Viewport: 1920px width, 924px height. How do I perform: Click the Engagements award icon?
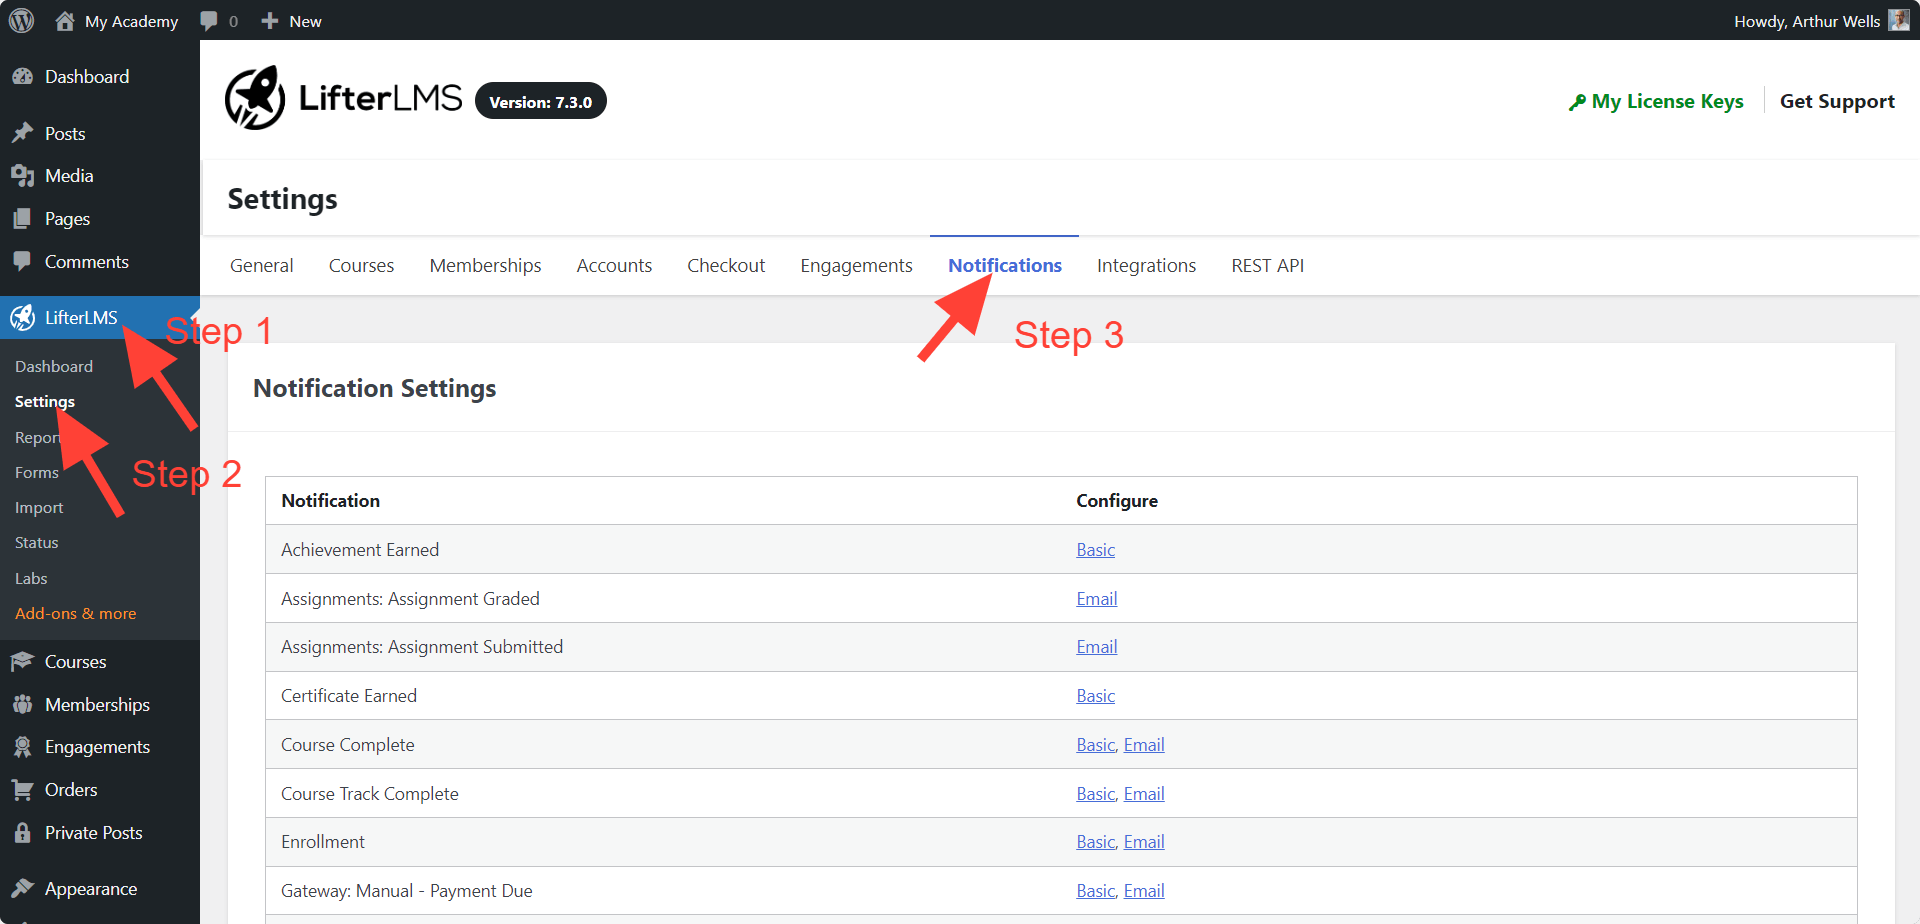(x=22, y=747)
